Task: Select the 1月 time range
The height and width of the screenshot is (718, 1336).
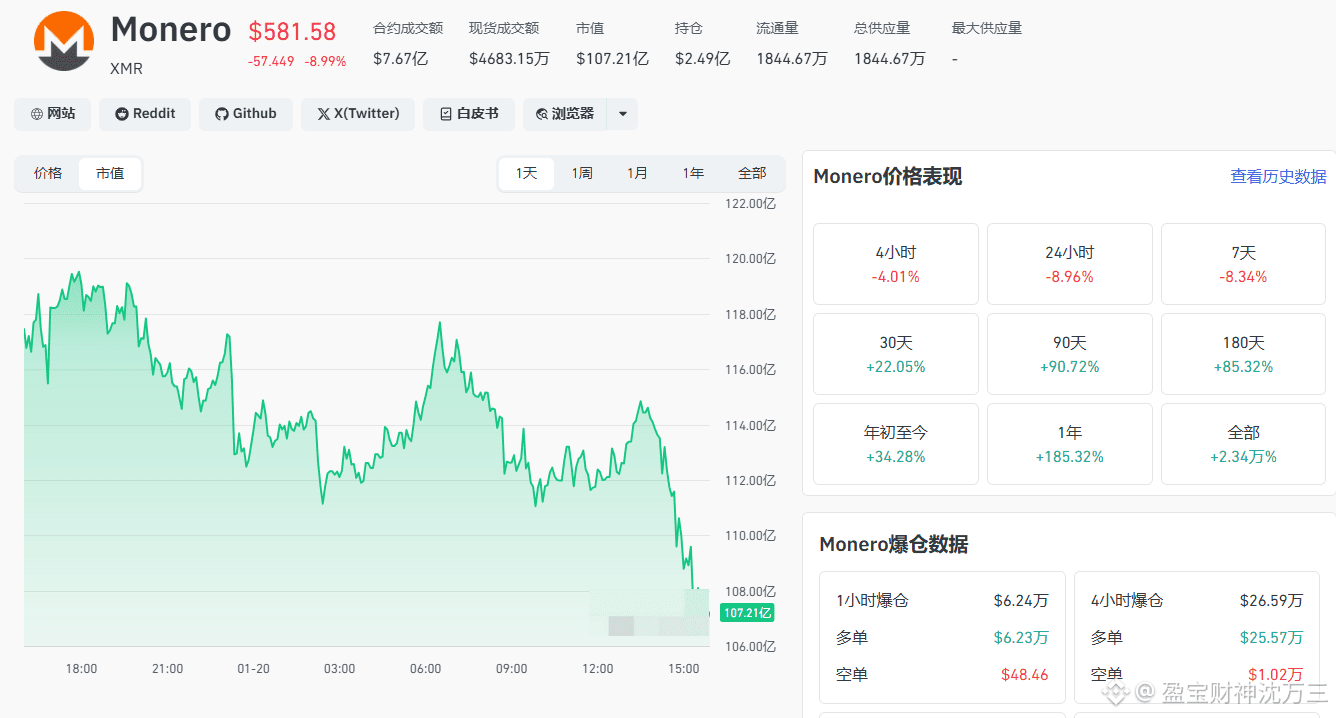Action: 637,173
